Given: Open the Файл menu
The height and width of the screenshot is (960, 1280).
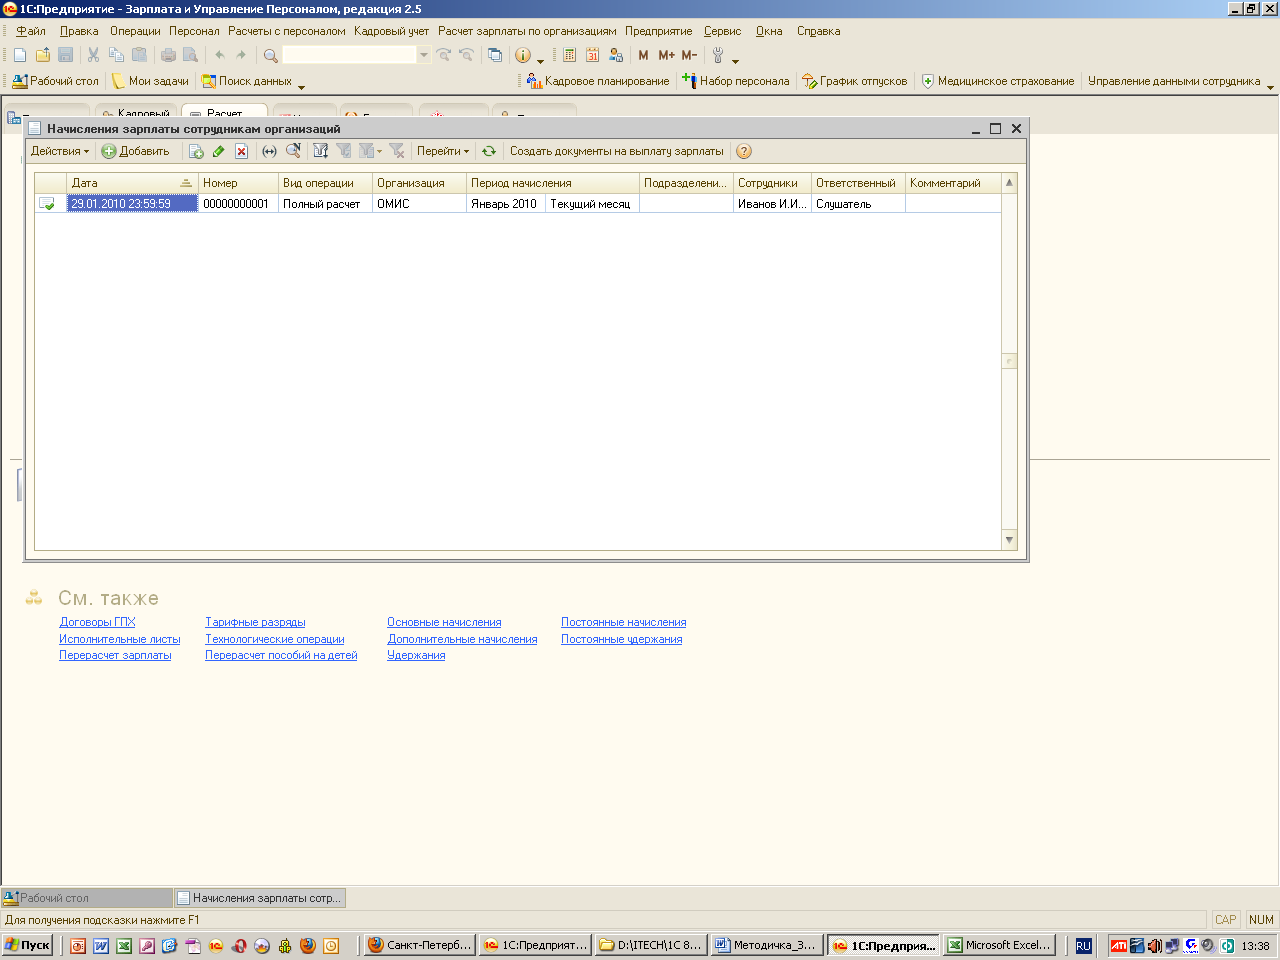Looking at the screenshot, I should pos(31,31).
